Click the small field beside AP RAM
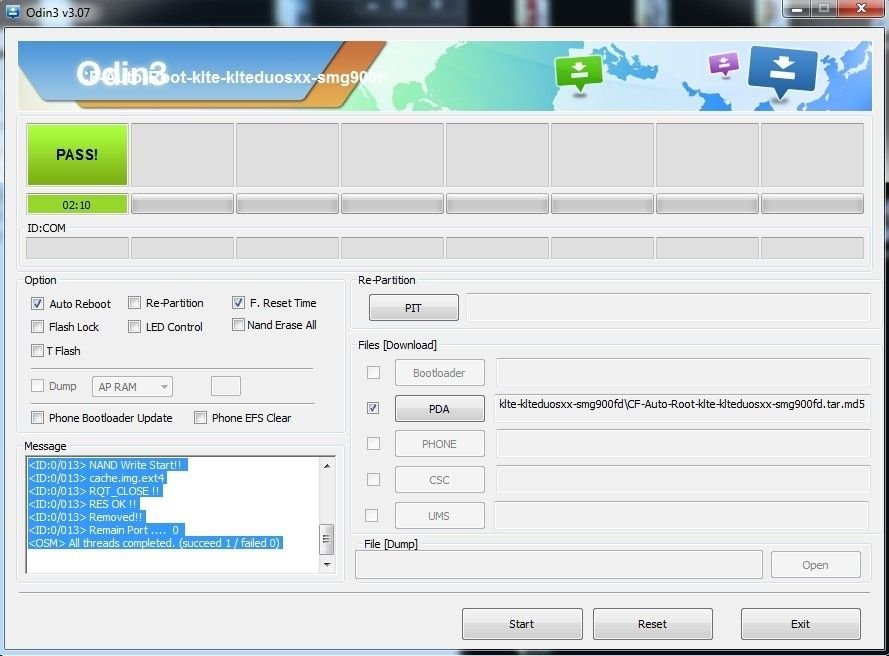889x656 pixels. [x=226, y=386]
